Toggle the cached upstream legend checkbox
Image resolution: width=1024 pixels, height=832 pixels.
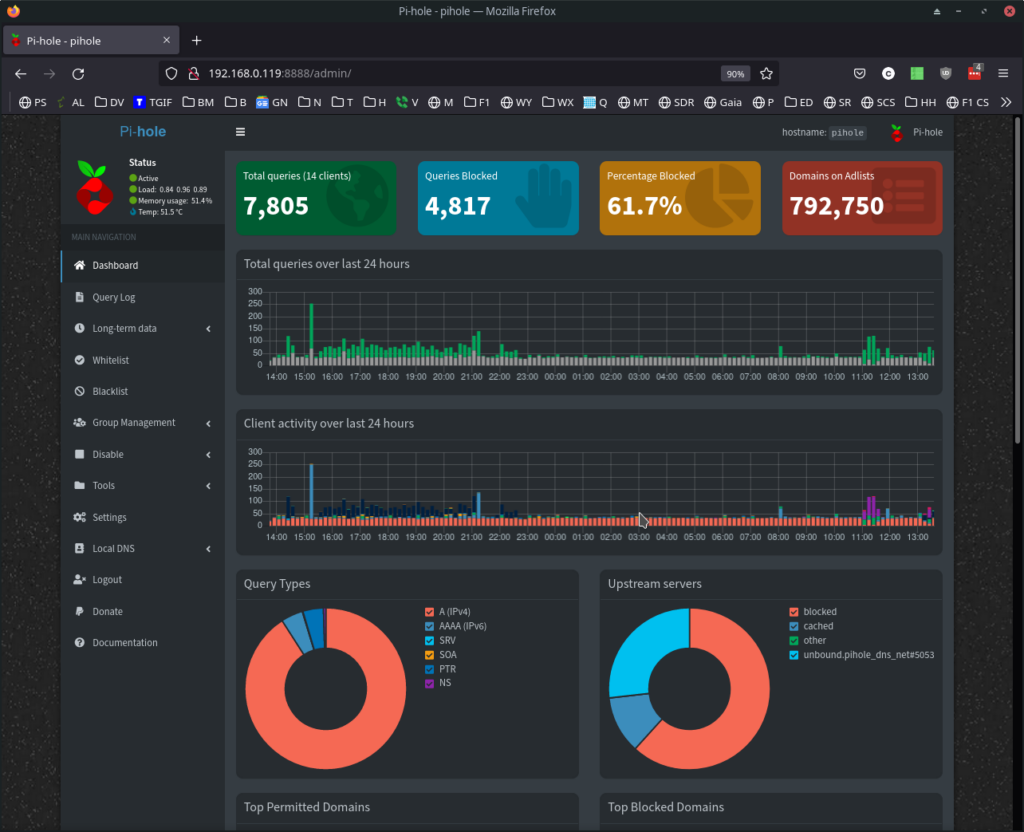(793, 626)
